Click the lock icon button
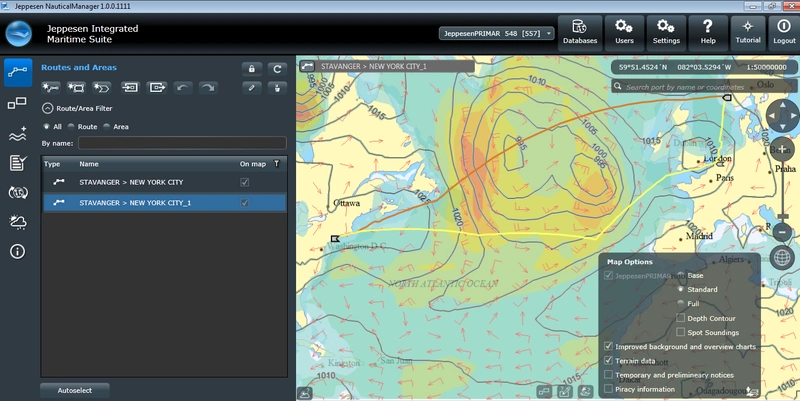The image size is (800, 401). (252, 68)
